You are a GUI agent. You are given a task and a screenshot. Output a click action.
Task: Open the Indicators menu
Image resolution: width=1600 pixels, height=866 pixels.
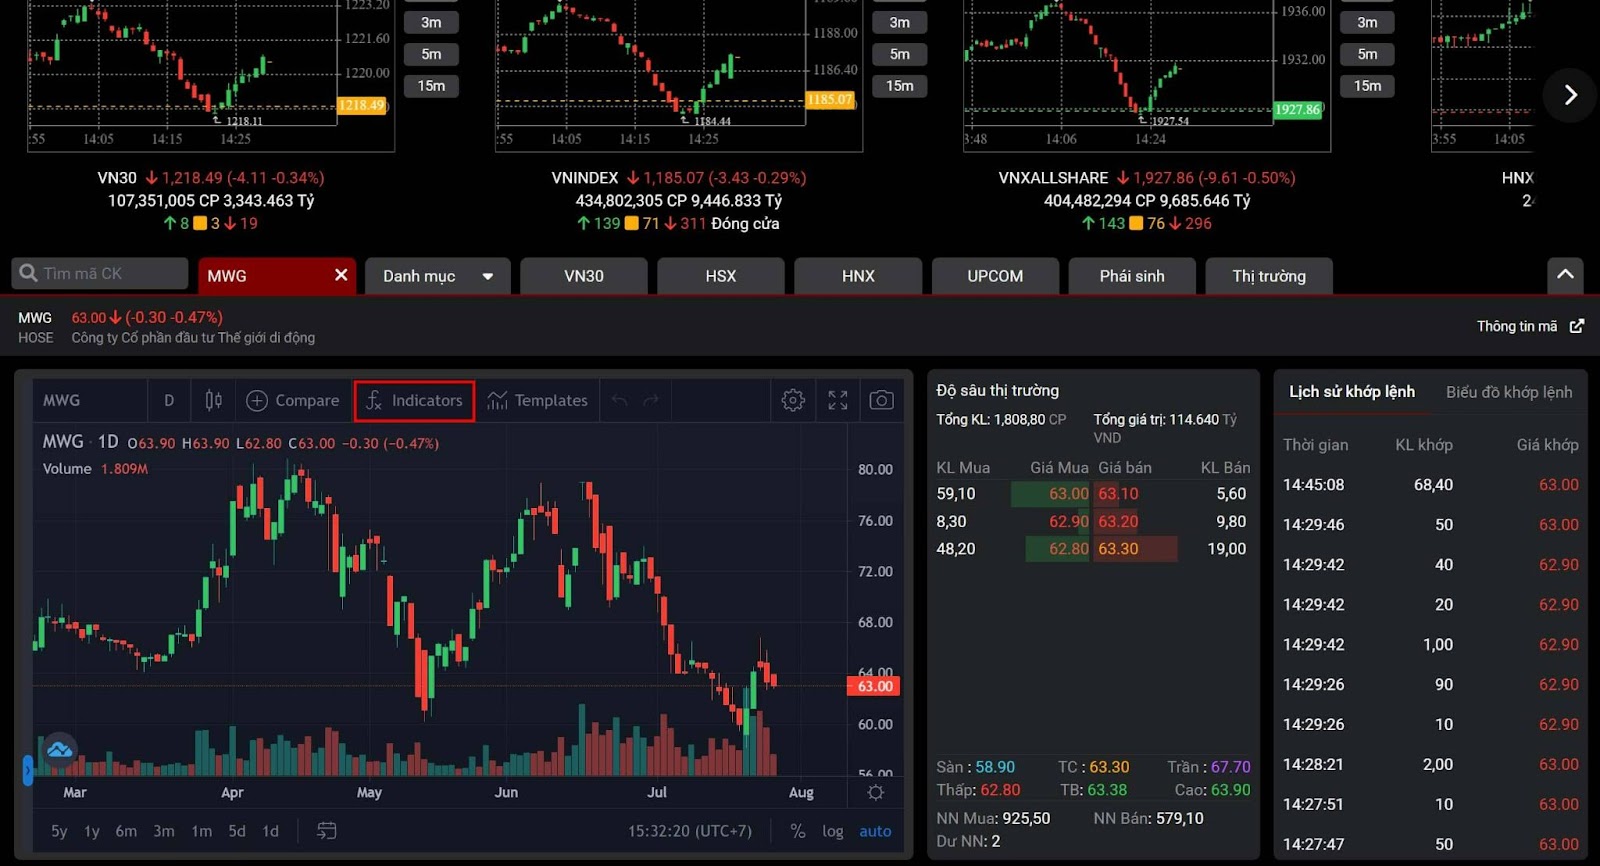(x=414, y=400)
